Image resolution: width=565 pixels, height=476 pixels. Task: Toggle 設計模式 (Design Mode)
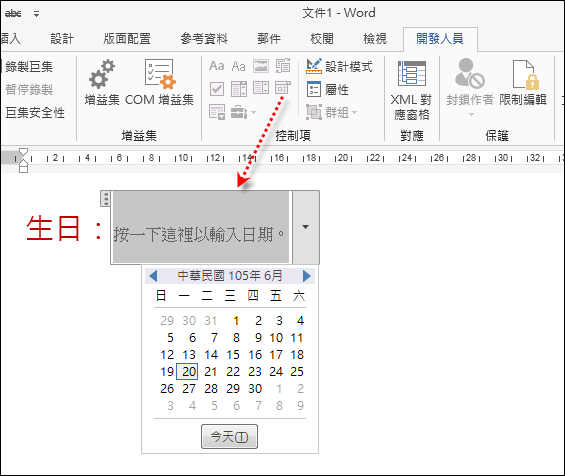point(339,66)
